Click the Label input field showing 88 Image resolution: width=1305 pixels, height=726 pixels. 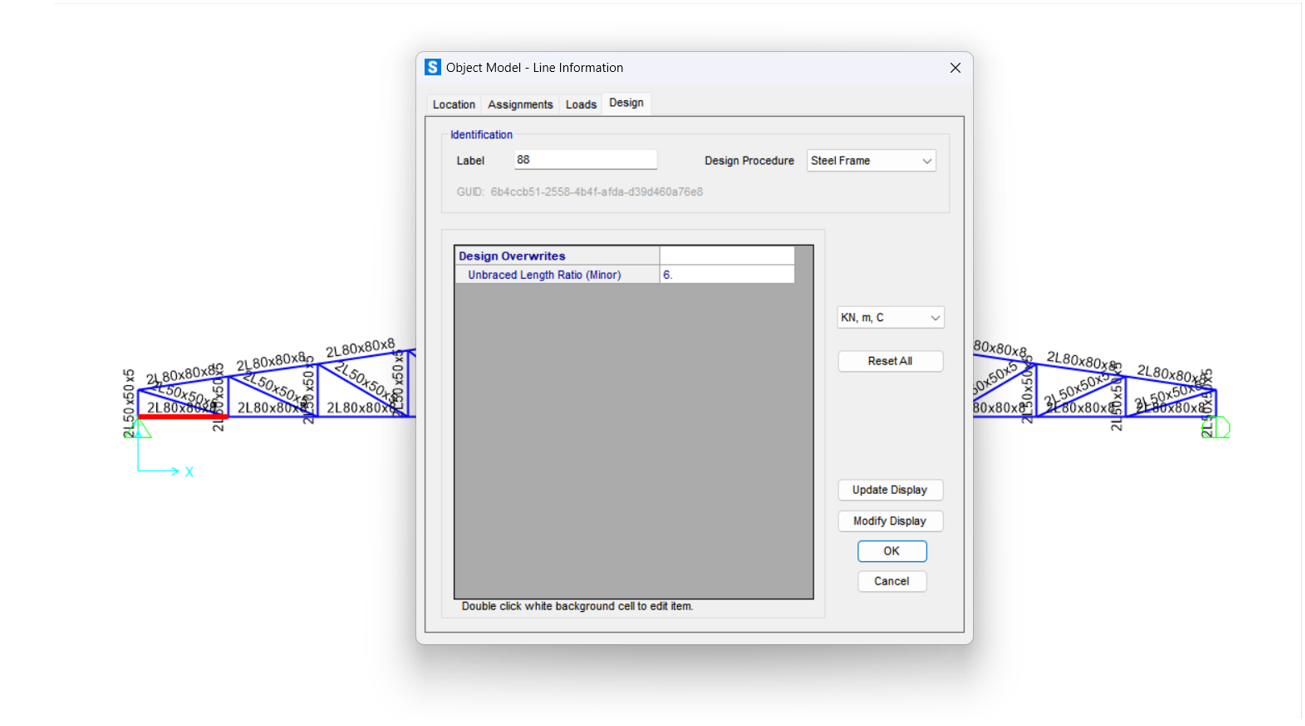click(x=585, y=160)
